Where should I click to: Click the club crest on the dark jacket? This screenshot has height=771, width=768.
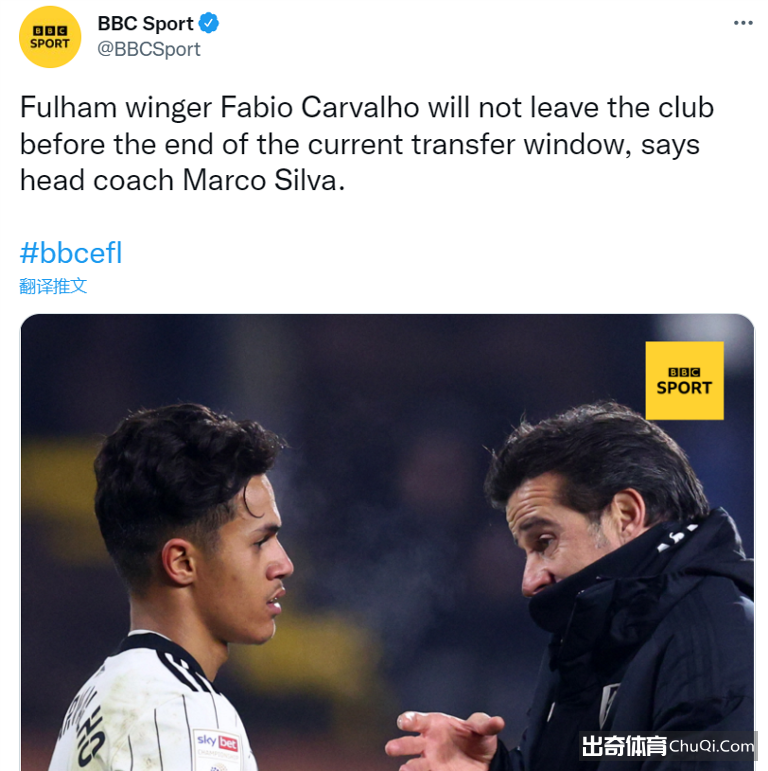point(610,703)
